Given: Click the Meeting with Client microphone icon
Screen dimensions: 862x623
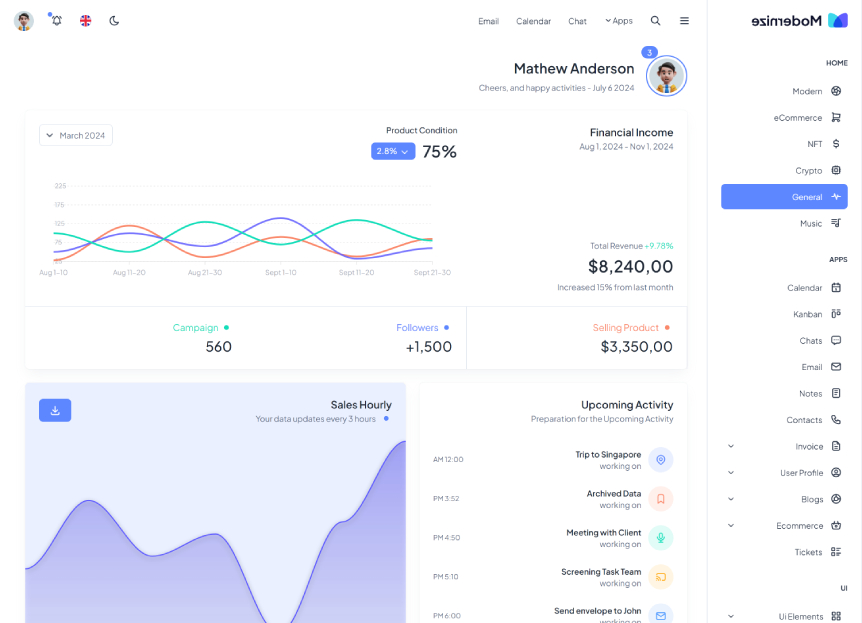Looking at the screenshot, I should point(660,538).
